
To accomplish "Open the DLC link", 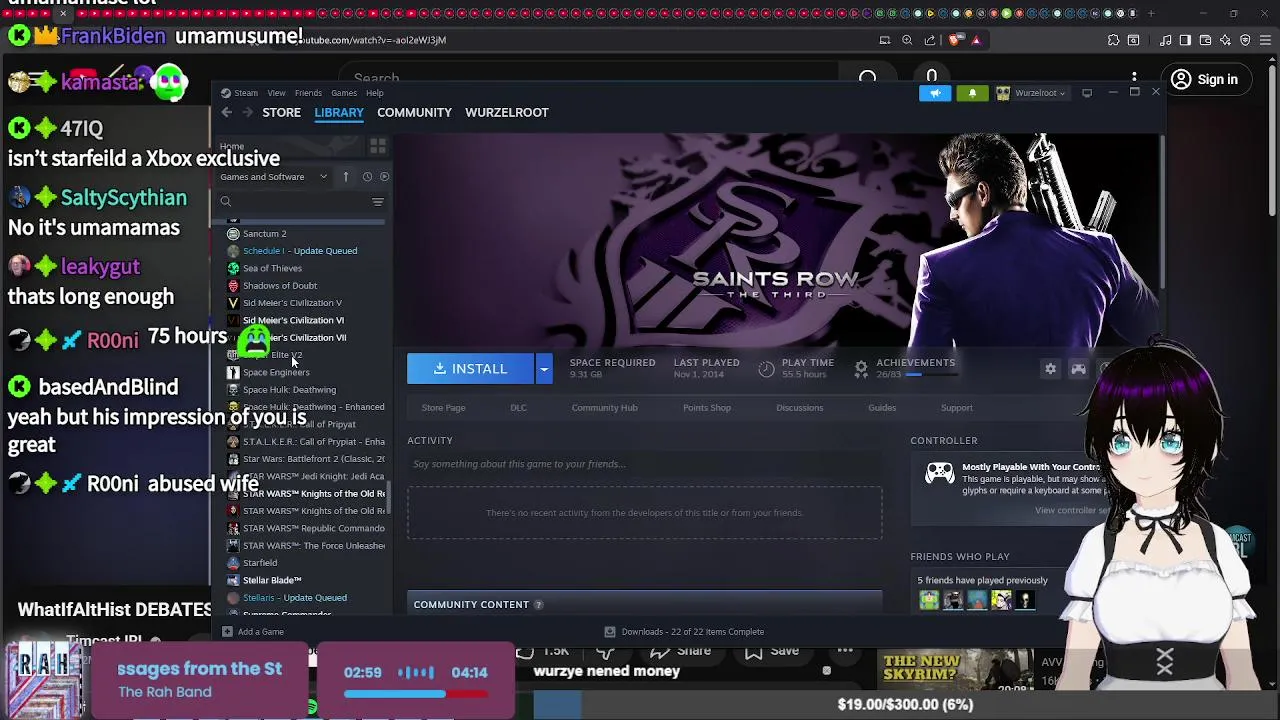I will 518,408.
